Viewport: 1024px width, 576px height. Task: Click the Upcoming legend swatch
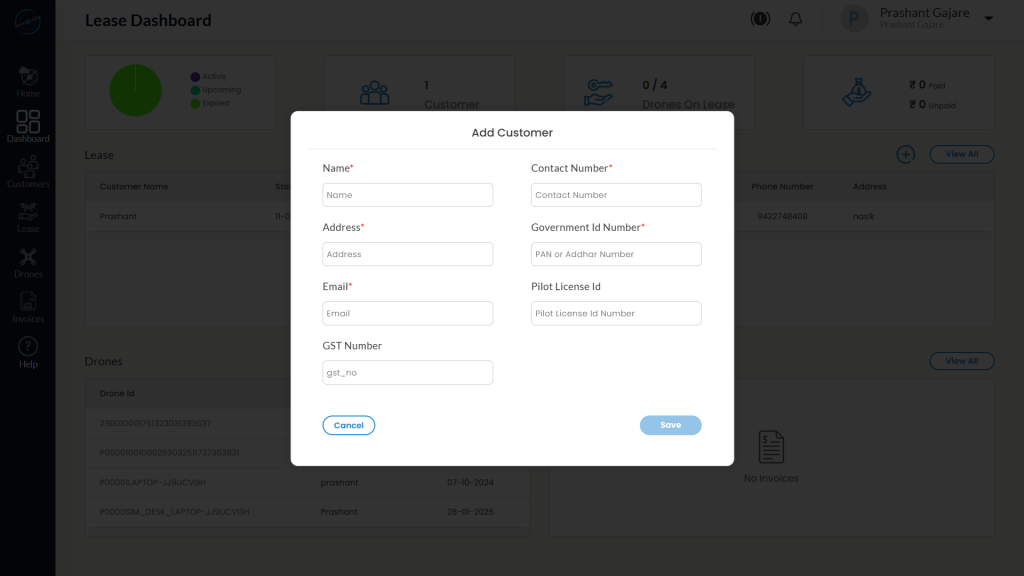[195, 90]
